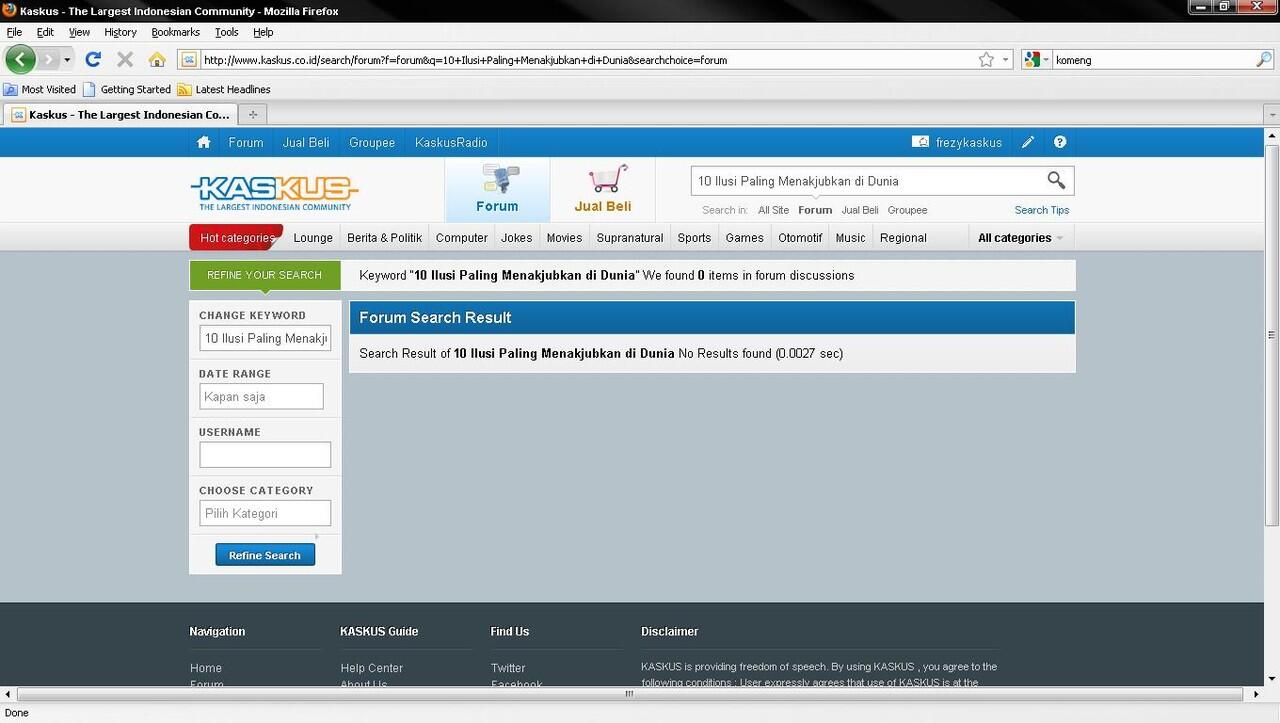Open the View menu
The image size is (1280, 723).
pyautogui.click(x=79, y=32)
